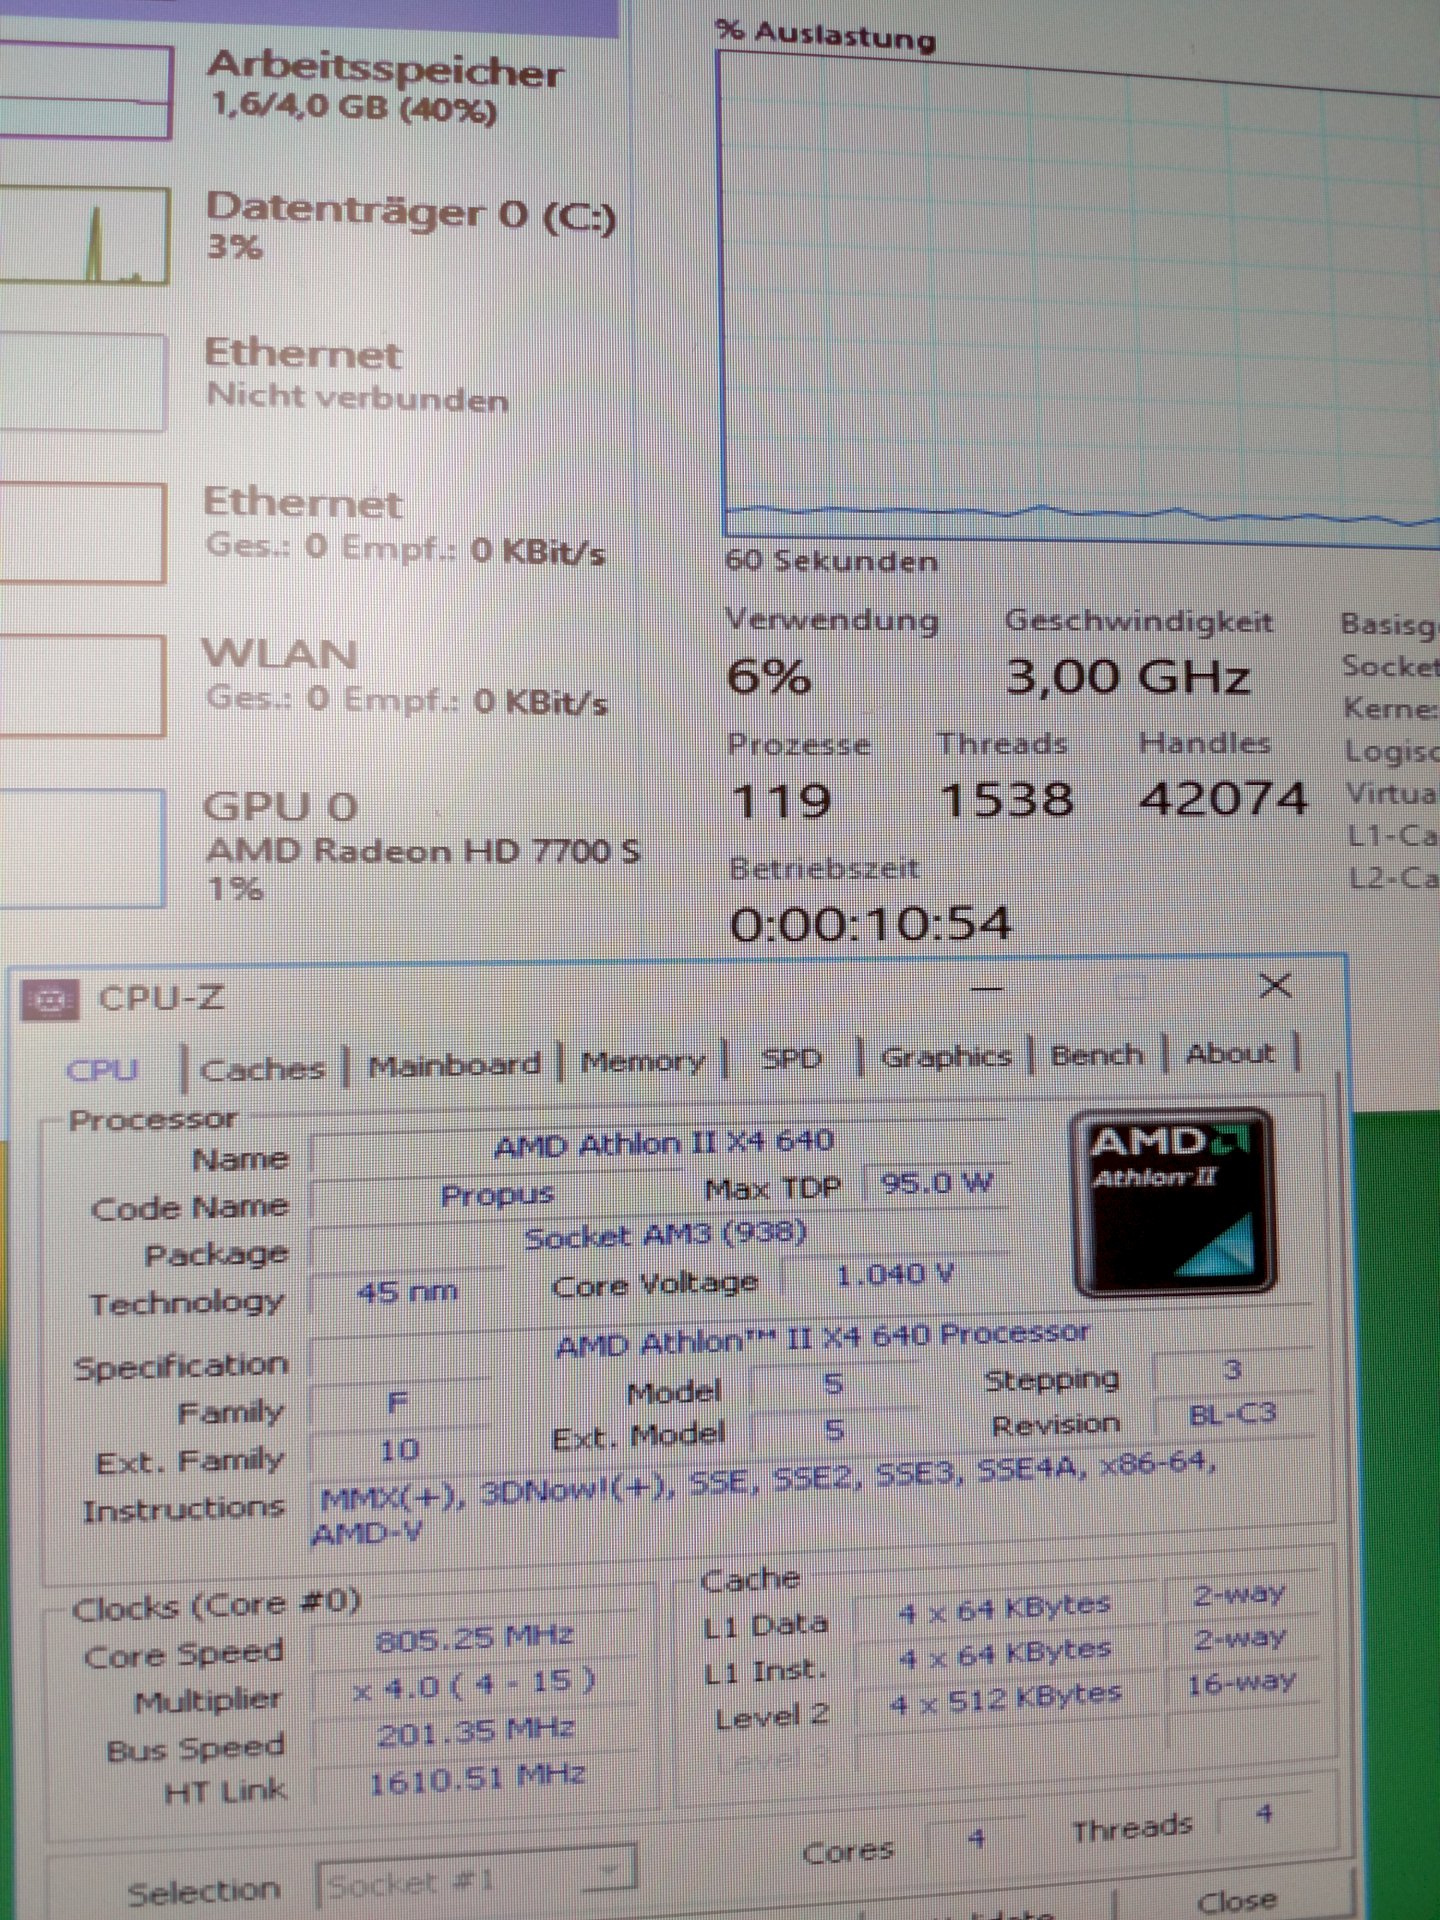Switch to the Graphics tab in CPU-Z

point(946,1056)
